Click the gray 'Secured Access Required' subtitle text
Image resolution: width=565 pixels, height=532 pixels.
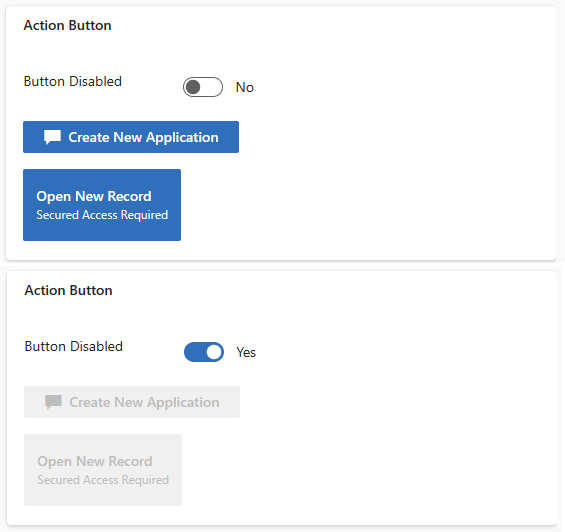click(103, 480)
